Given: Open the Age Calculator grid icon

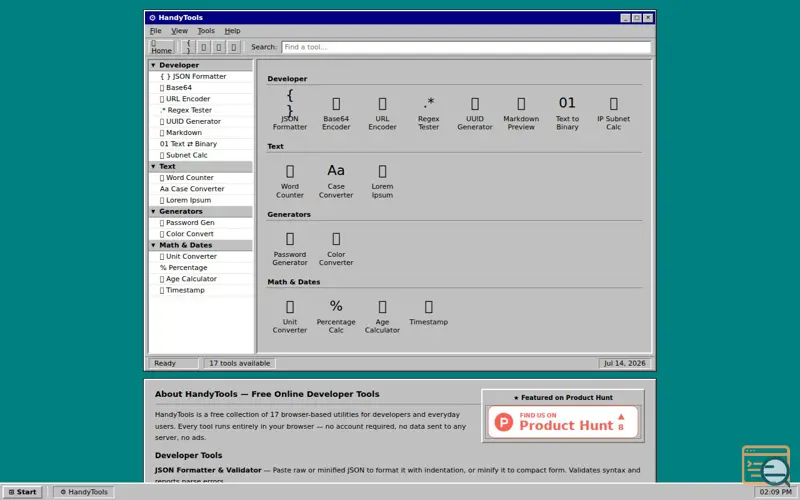Looking at the screenshot, I should point(382,316).
